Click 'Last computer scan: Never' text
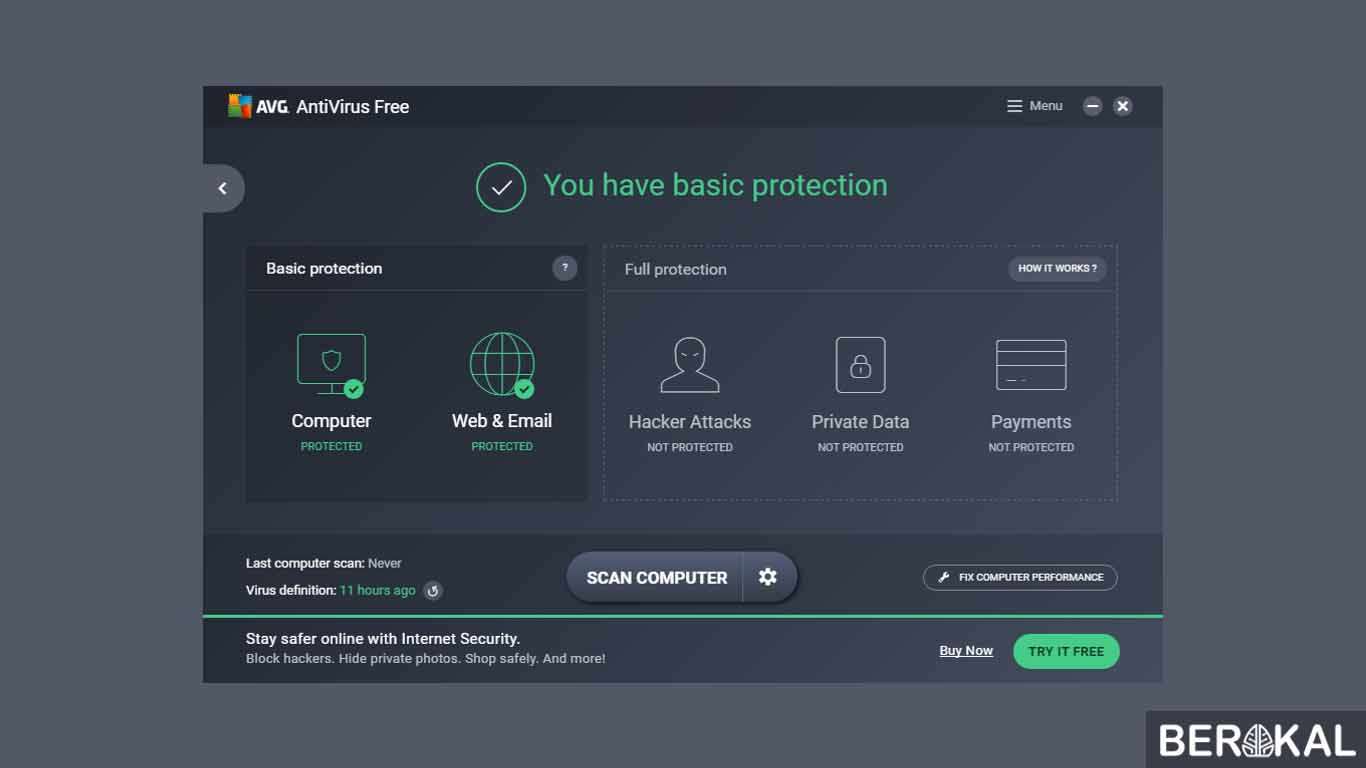This screenshot has width=1366, height=768. 324,563
